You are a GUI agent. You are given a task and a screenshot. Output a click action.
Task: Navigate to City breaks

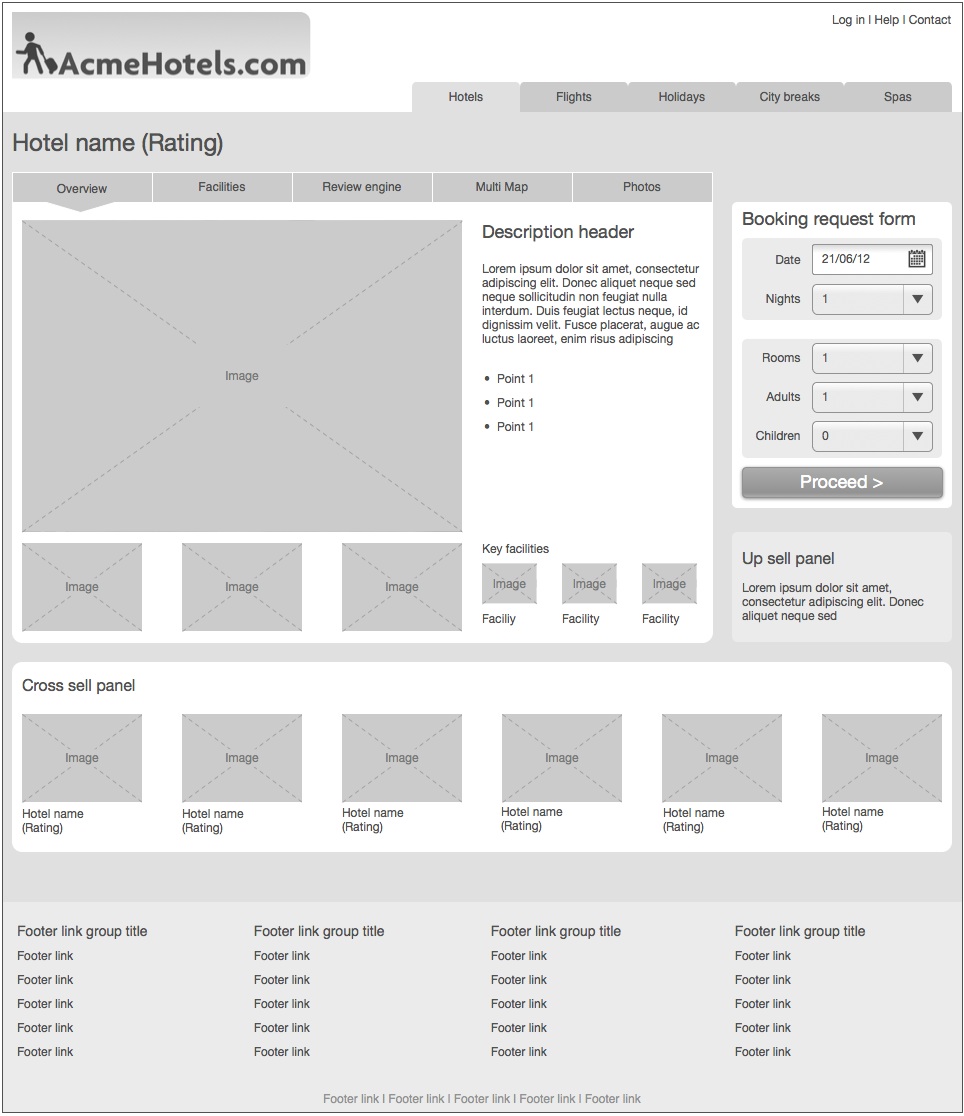click(x=789, y=96)
